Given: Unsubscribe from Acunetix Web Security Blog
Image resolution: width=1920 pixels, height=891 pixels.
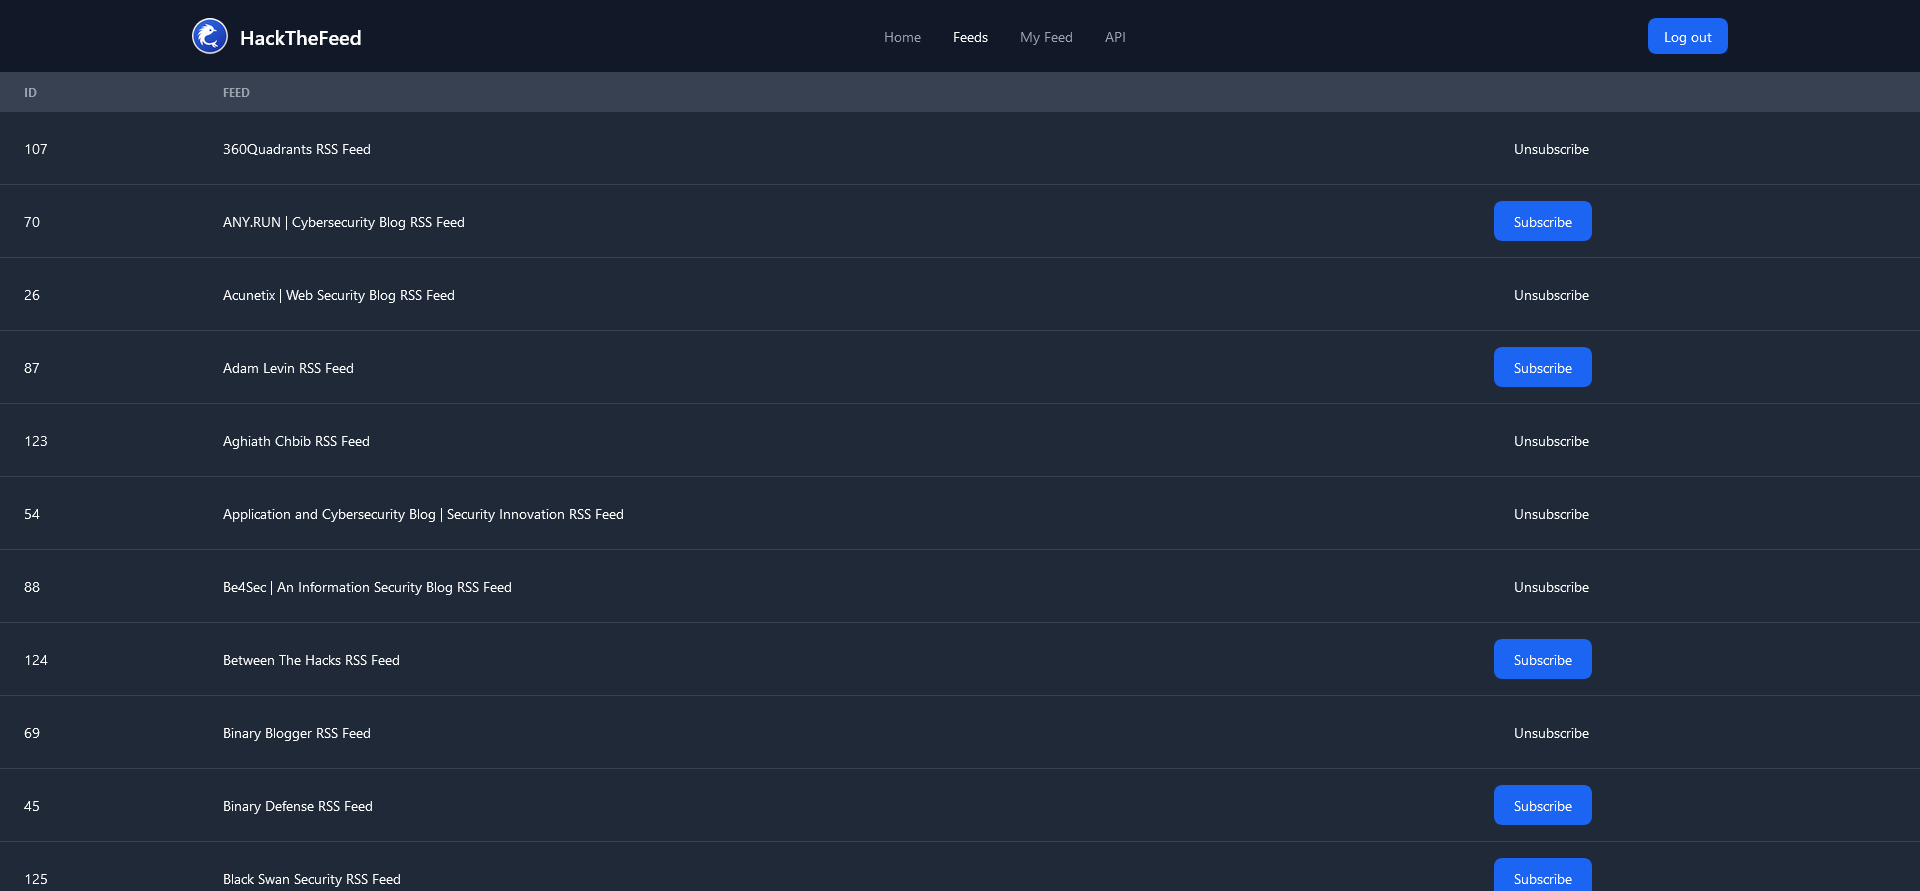Looking at the screenshot, I should click(1551, 295).
